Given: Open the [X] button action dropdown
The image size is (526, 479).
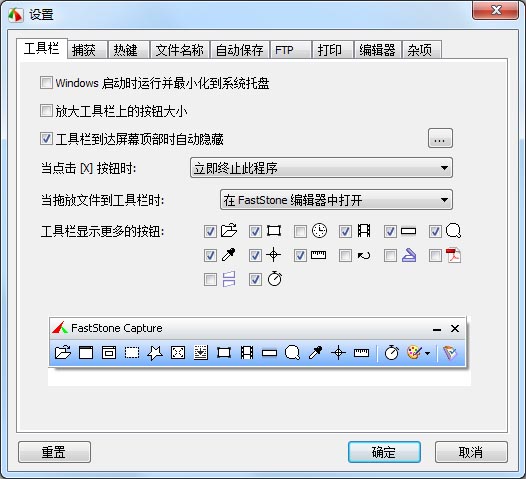Looking at the screenshot, I should [x=321, y=168].
